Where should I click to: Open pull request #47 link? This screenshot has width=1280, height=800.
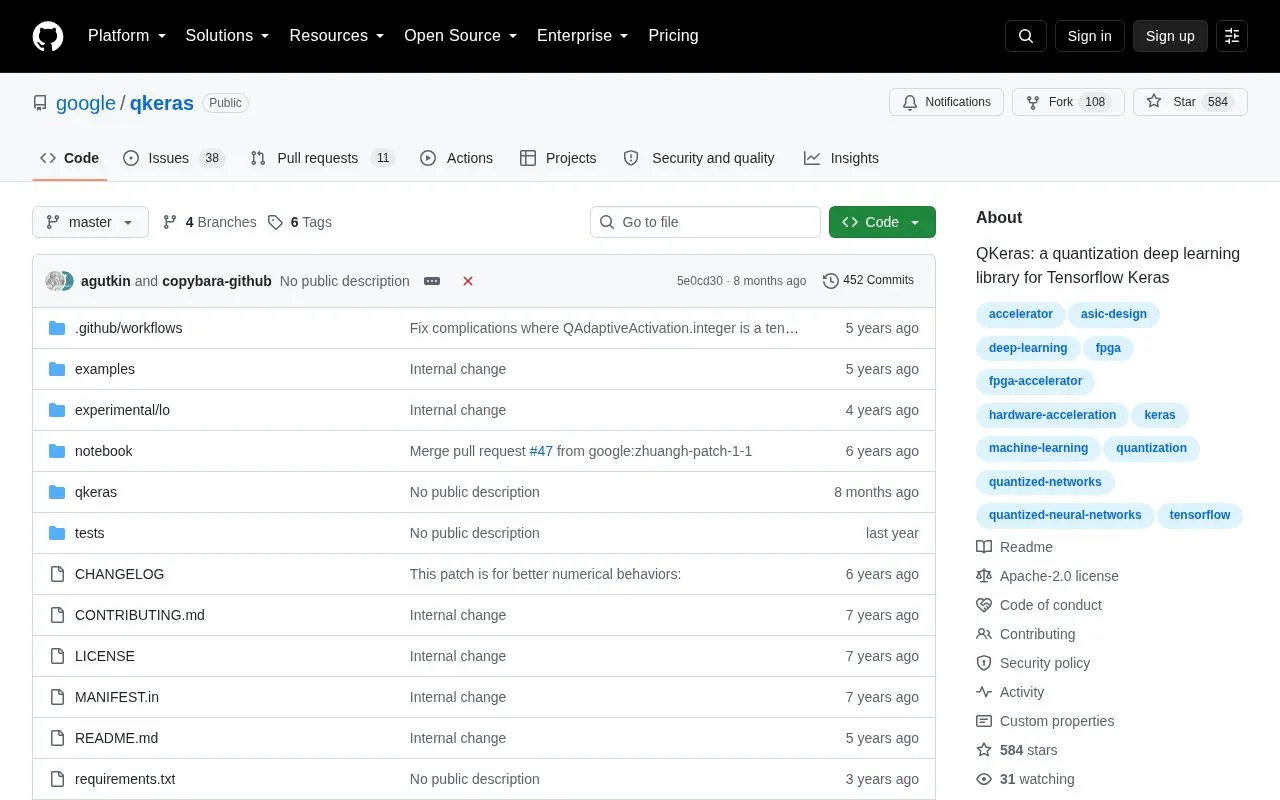541,451
